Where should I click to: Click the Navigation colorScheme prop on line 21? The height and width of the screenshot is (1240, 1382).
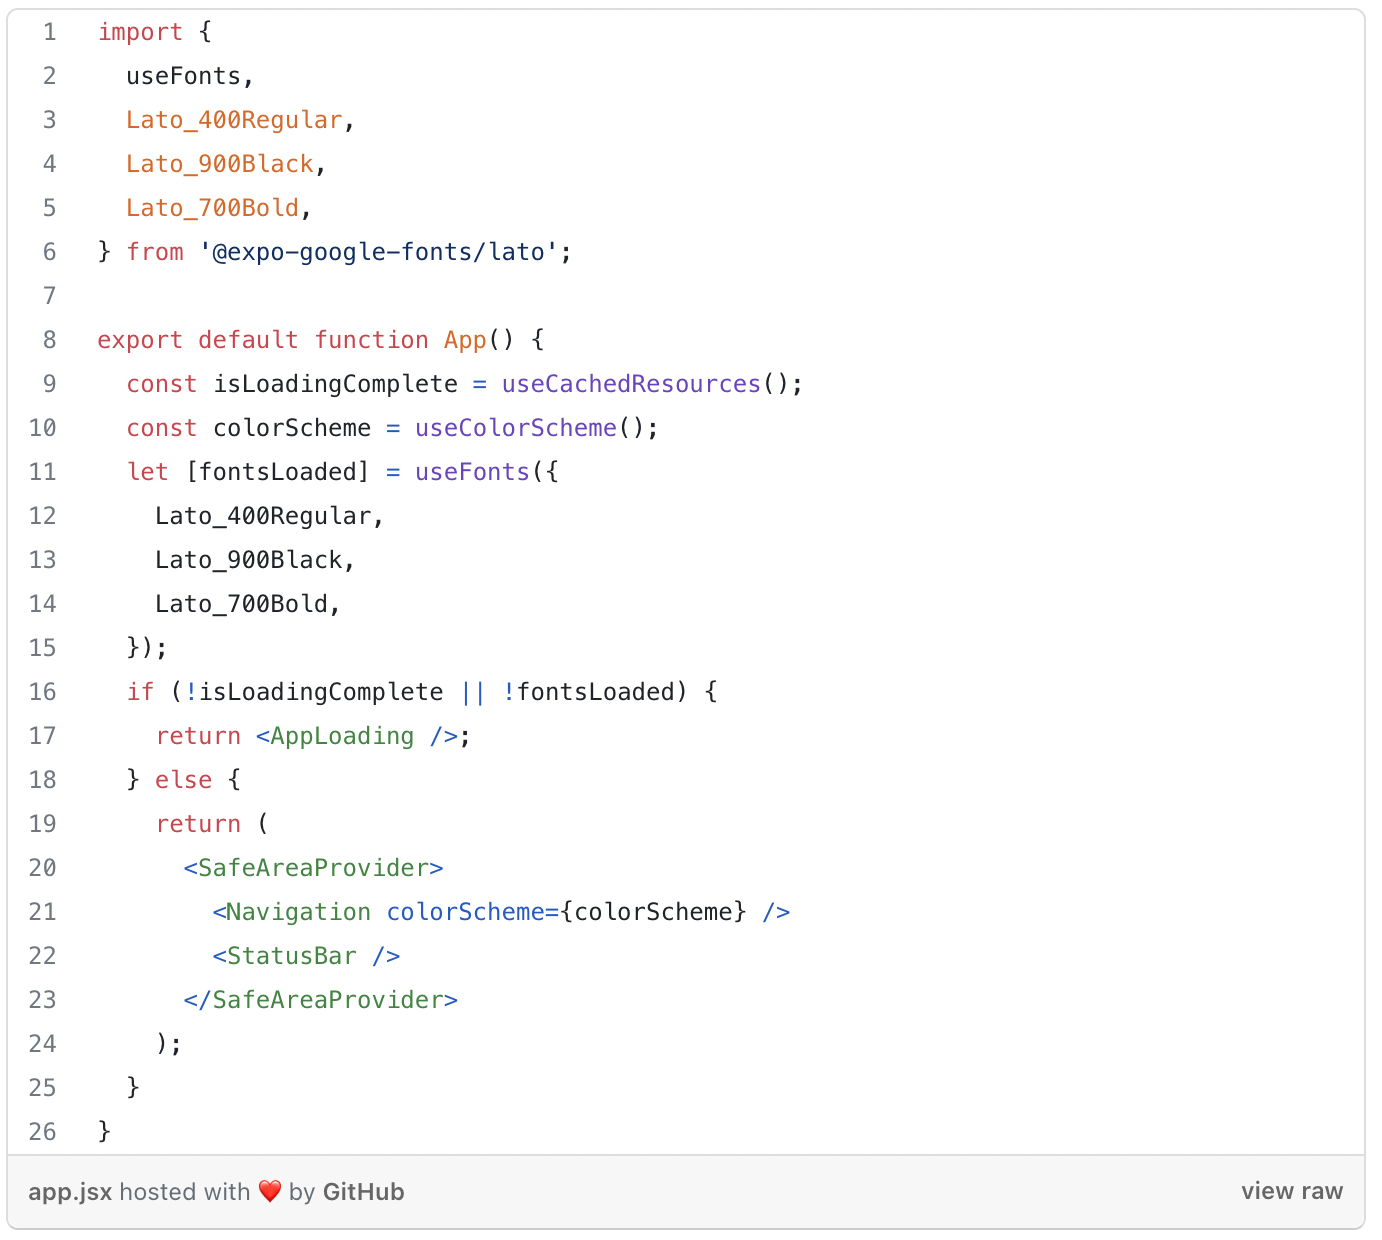pos(466,911)
